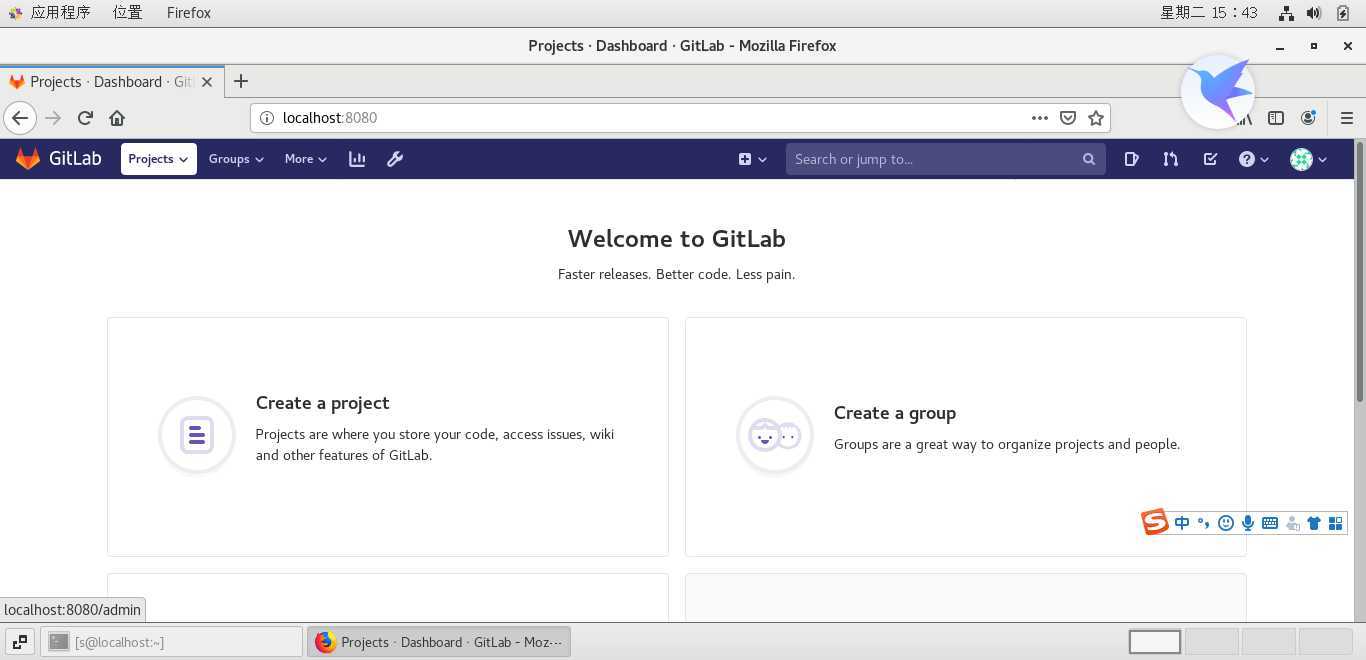The width and height of the screenshot is (1366, 660).
Task: Click the power battery icon in top bar
Action: [1343, 13]
